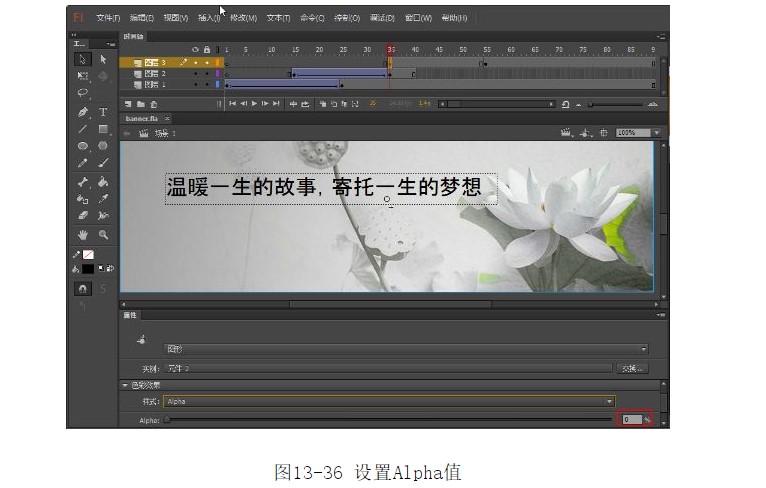Select the Hand tool
This screenshot has width=766, height=488.
[x=83, y=236]
